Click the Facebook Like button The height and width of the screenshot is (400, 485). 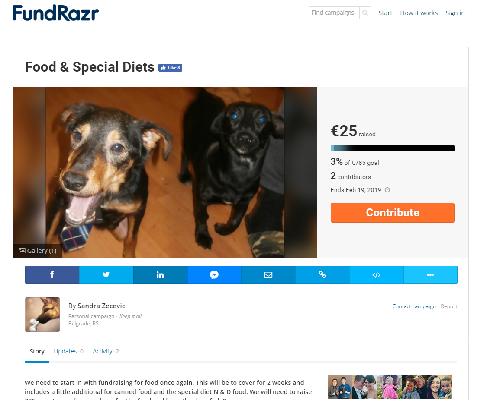pyautogui.click(x=170, y=68)
